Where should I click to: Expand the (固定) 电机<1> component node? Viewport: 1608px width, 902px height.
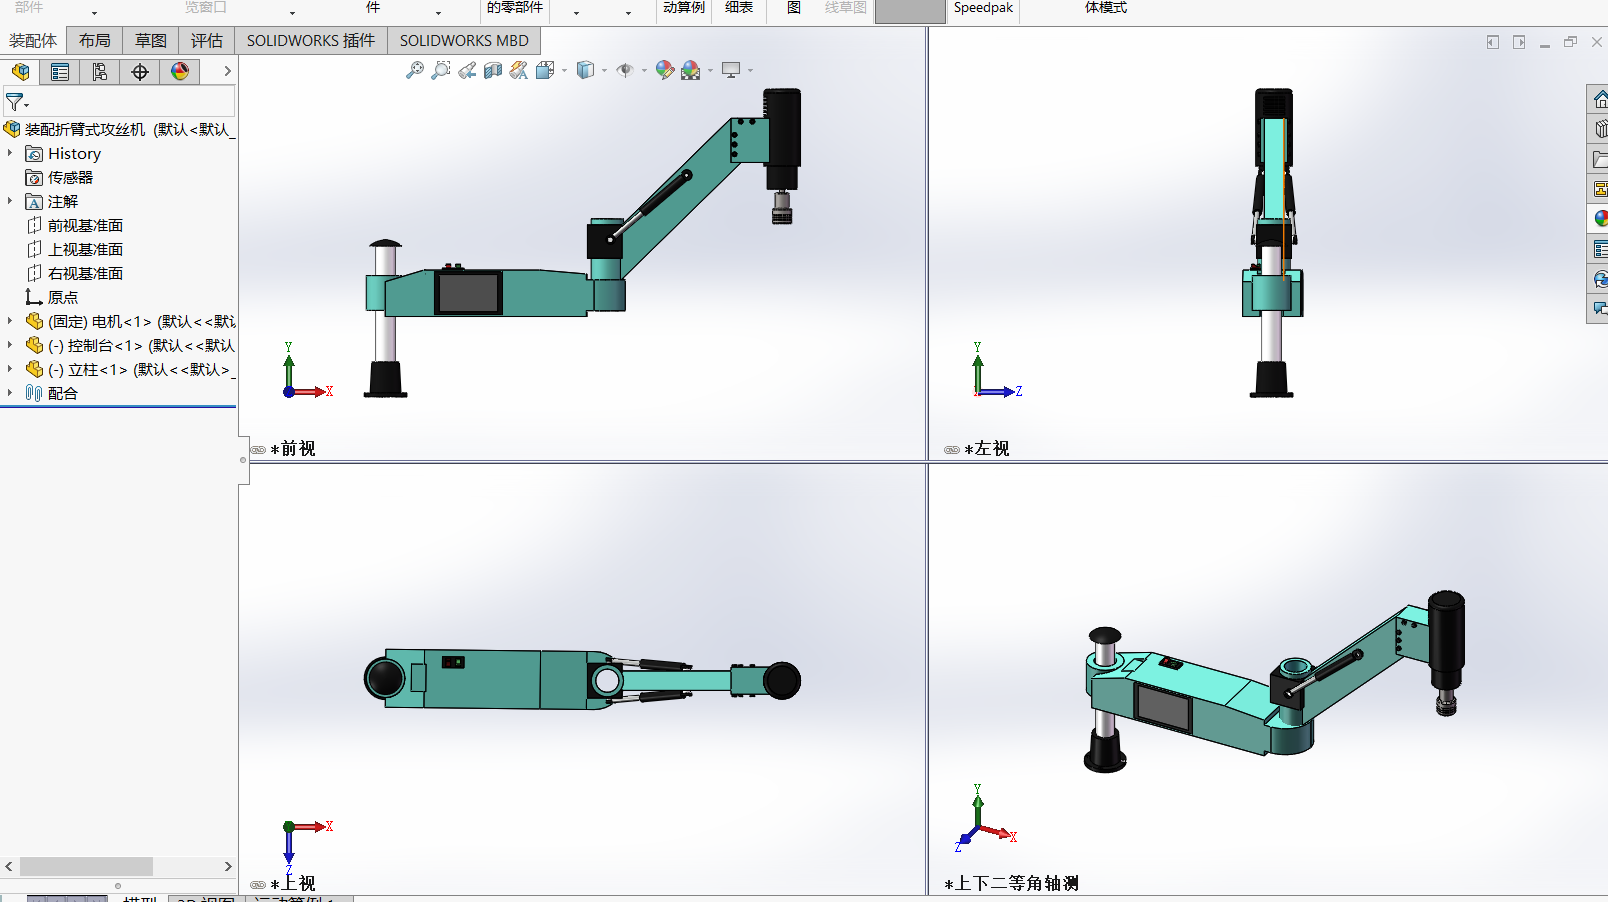[x=10, y=321]
